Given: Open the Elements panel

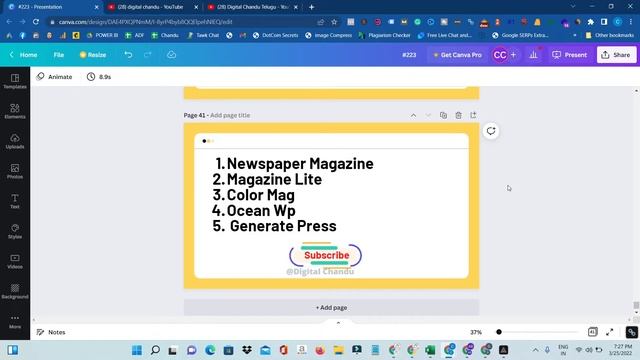Looking at the screenshot, I should point(15,111).
